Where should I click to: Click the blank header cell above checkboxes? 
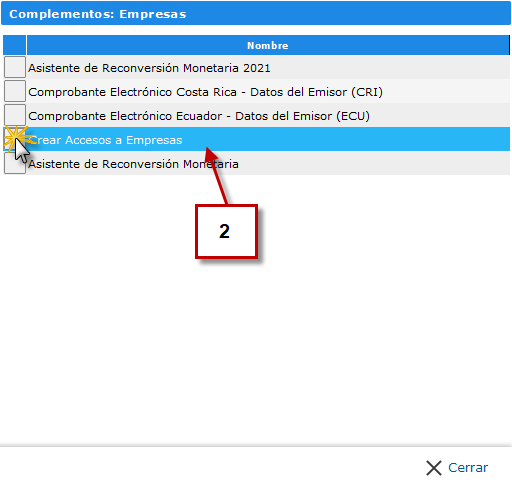(14, 45)
